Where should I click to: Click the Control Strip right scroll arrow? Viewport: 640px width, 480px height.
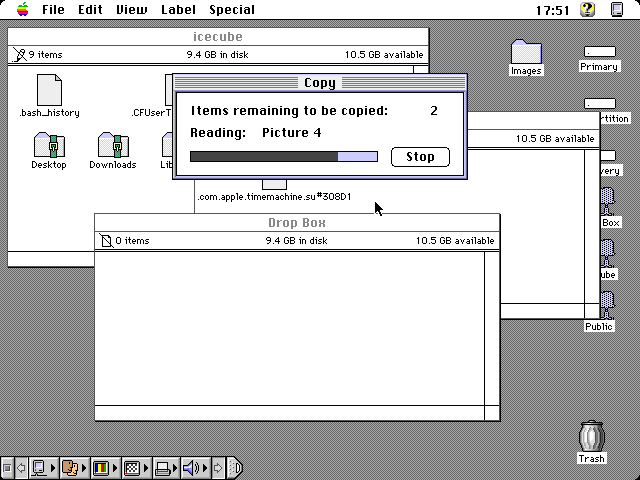[218, 468]
